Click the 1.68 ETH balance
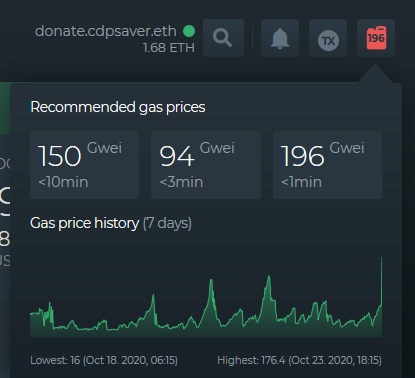 pos(169,48)
